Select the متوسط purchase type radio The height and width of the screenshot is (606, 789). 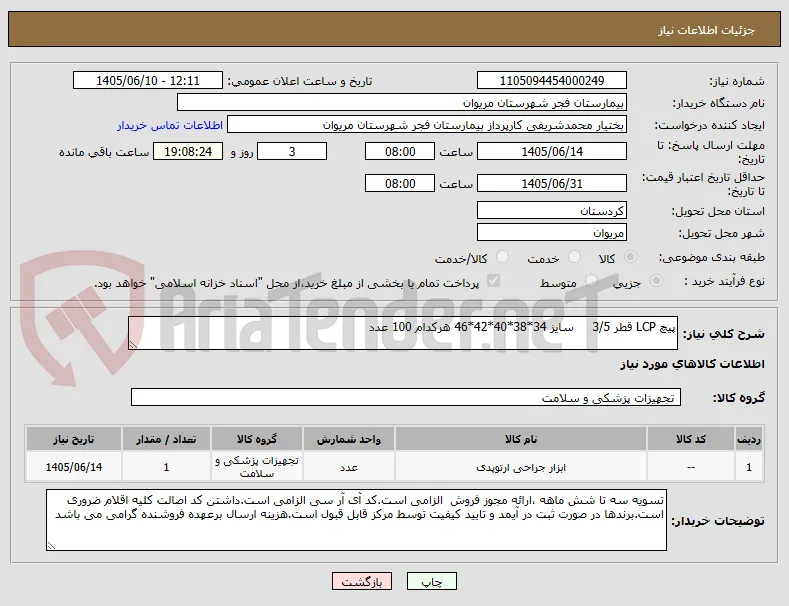click(591, 281)
